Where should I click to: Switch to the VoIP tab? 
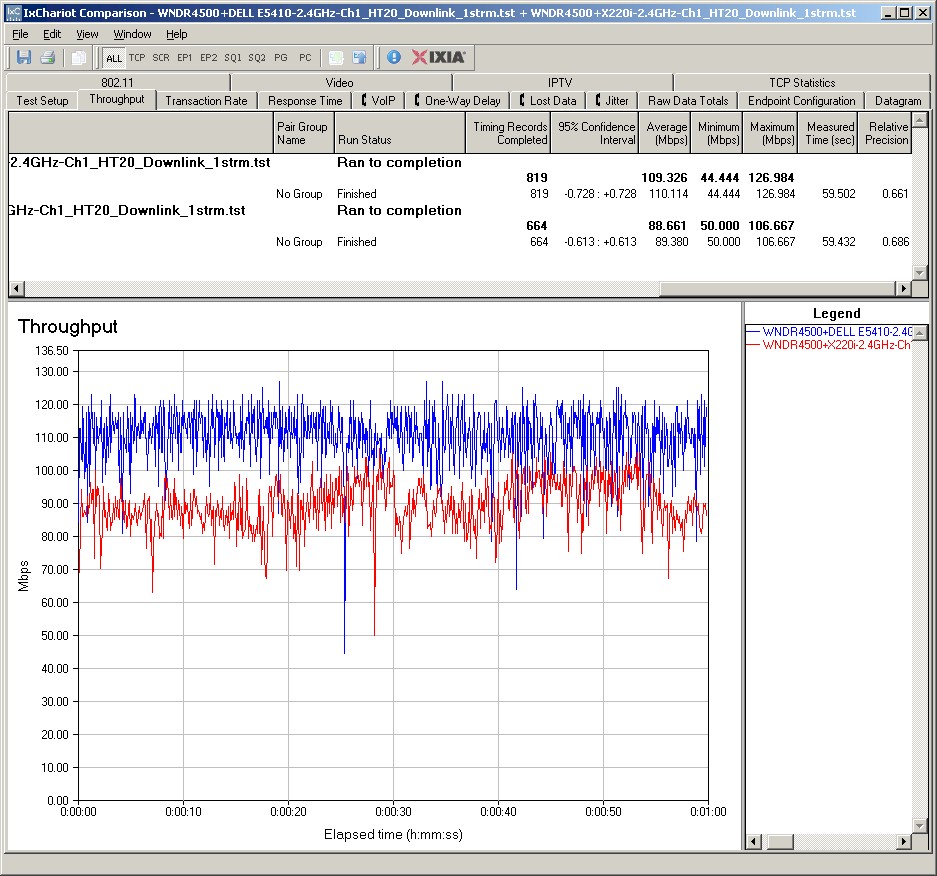378,100
